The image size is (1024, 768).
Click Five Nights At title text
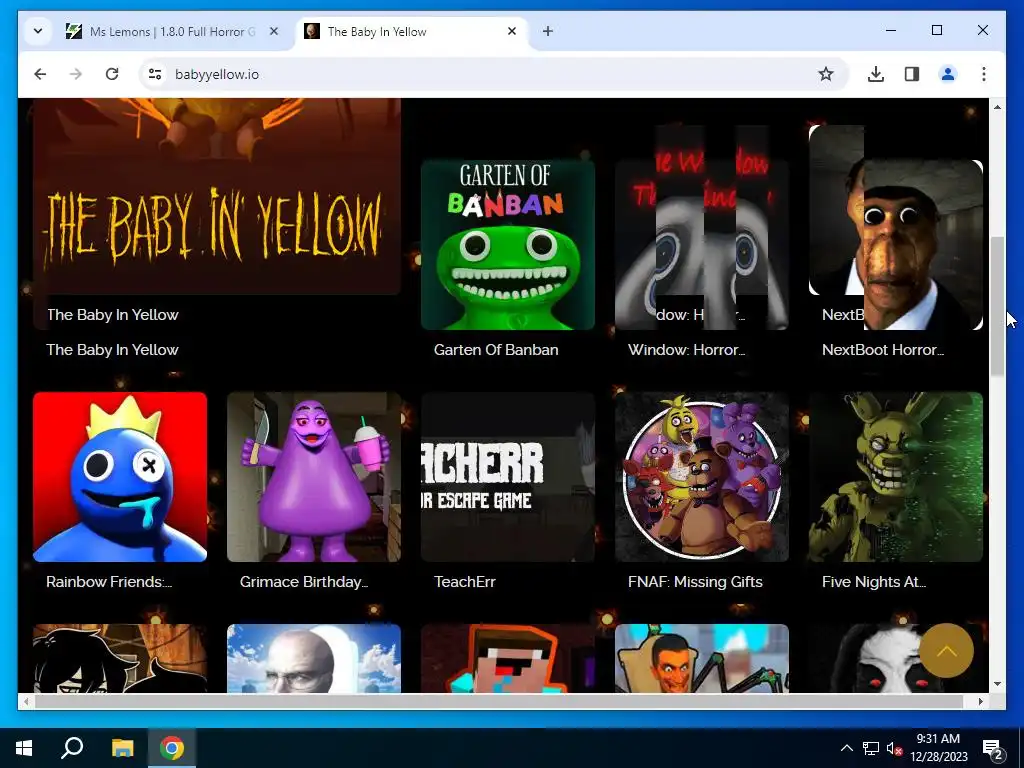pos(874,582)
